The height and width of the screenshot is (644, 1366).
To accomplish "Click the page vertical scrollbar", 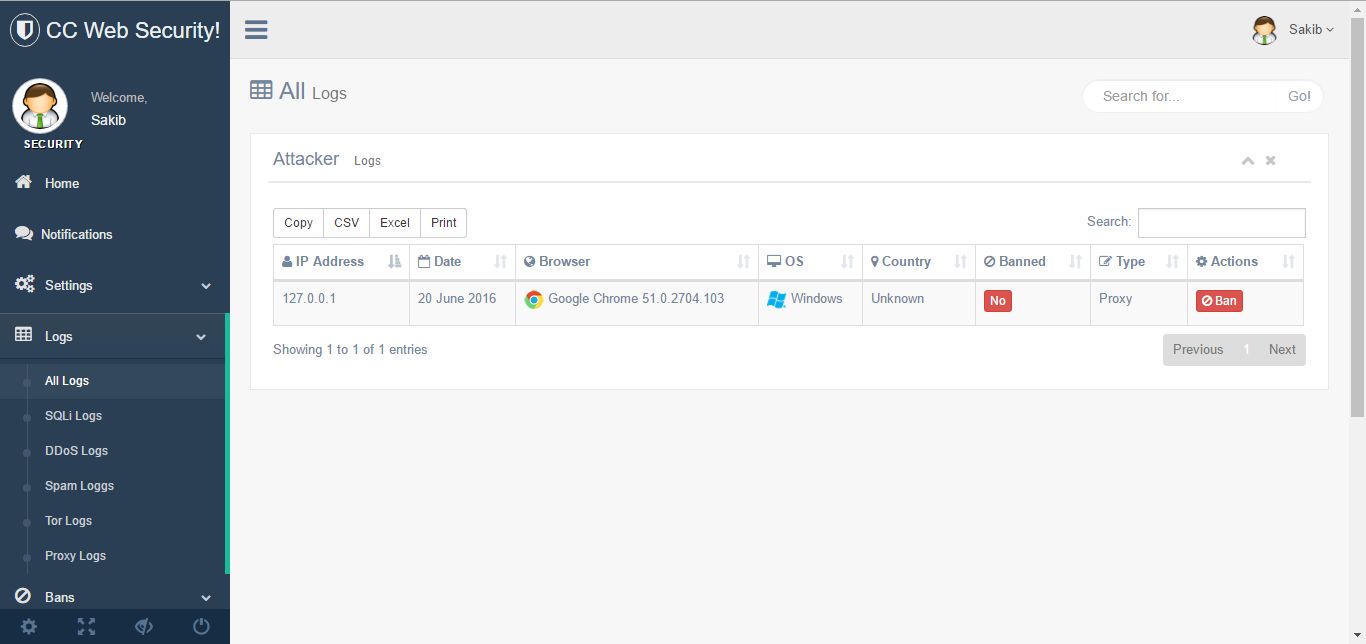I will (1357, 217).
